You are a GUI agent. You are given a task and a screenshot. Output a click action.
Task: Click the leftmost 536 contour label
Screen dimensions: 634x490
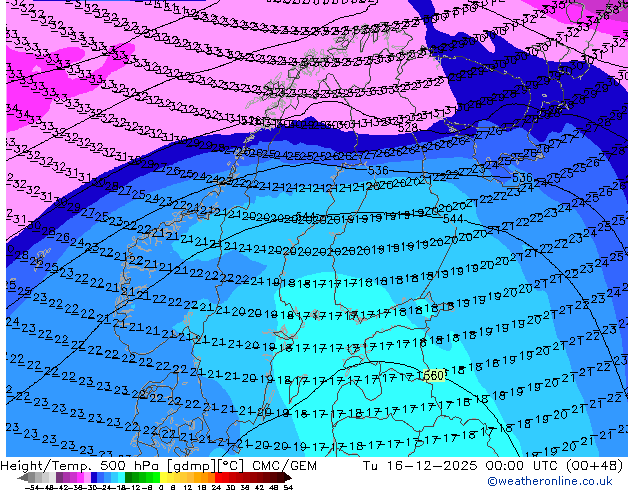[377, 171]
